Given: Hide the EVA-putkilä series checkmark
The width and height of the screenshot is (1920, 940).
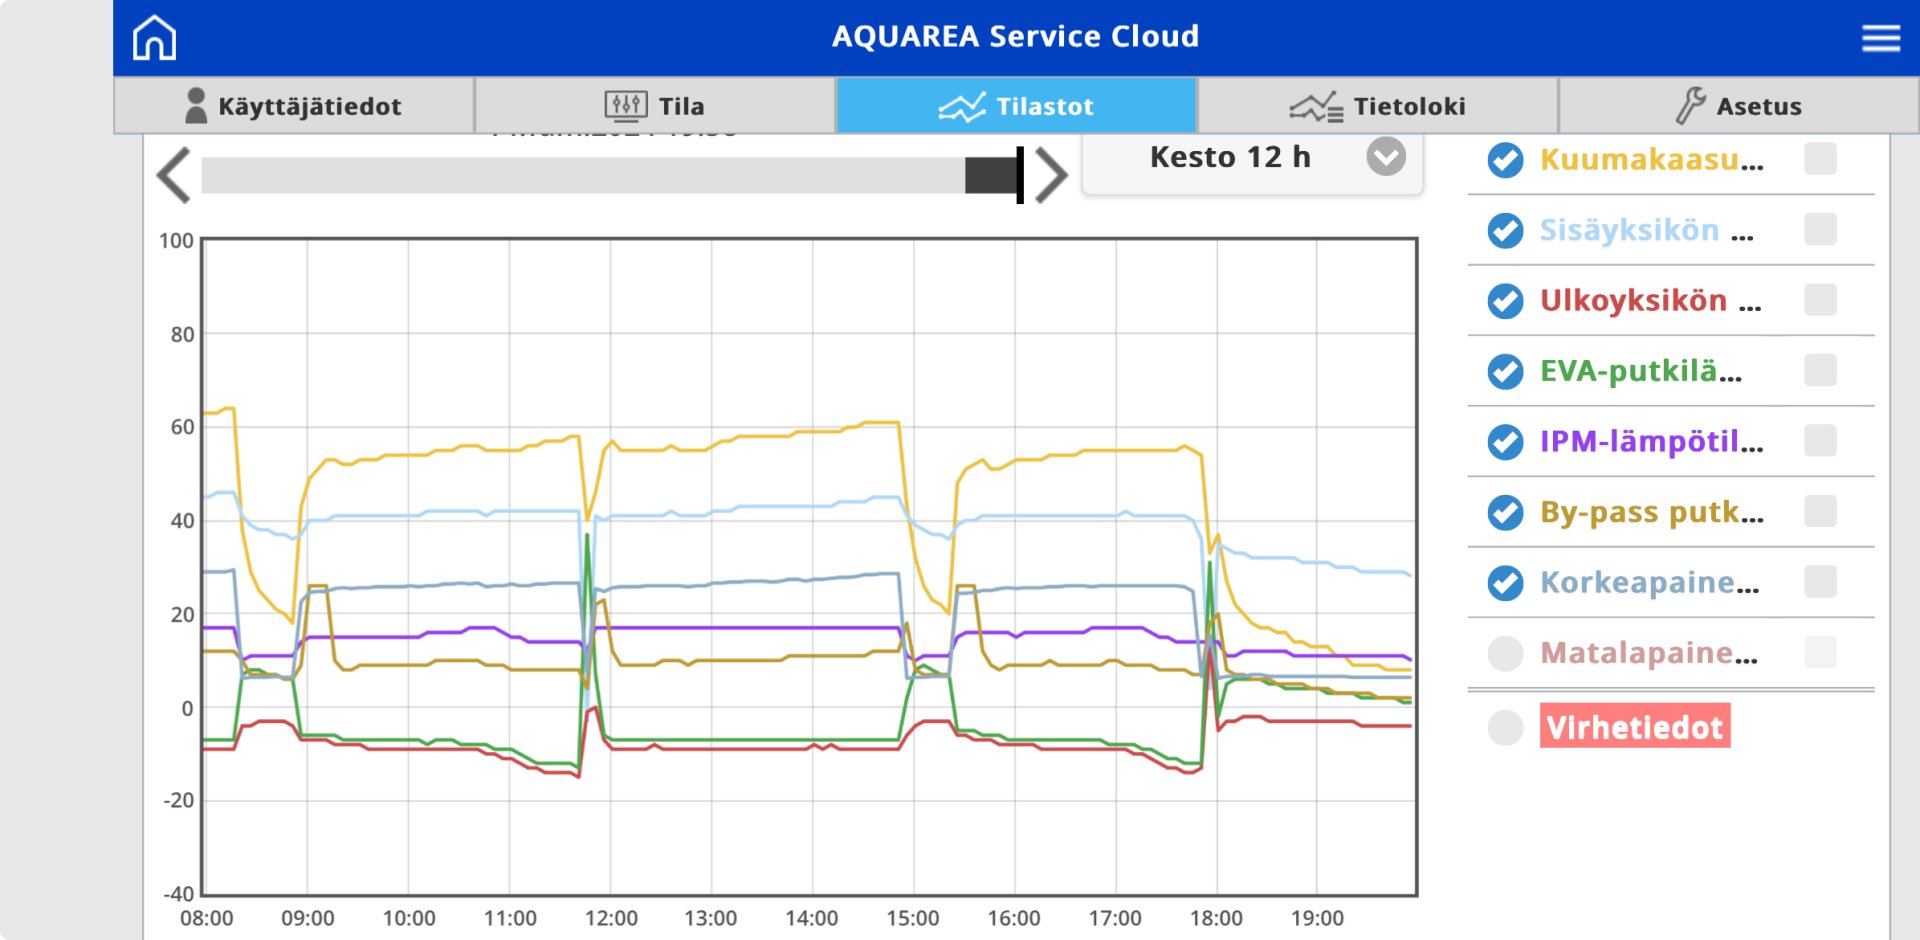Looking at the screenshot, I should pos(1505,371).
